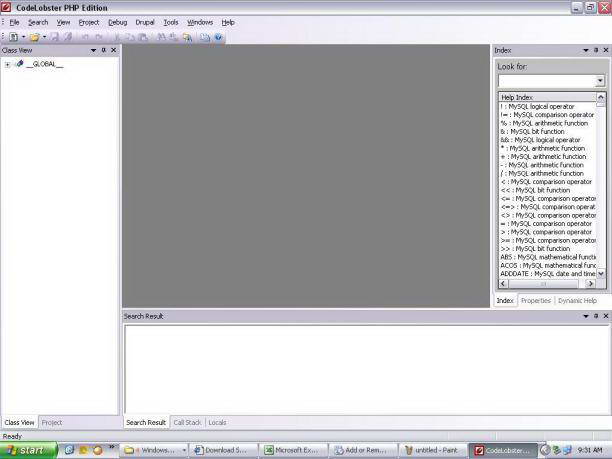Switch to the Call Stack tab
612x459 pixels.
tap(187, 422)
